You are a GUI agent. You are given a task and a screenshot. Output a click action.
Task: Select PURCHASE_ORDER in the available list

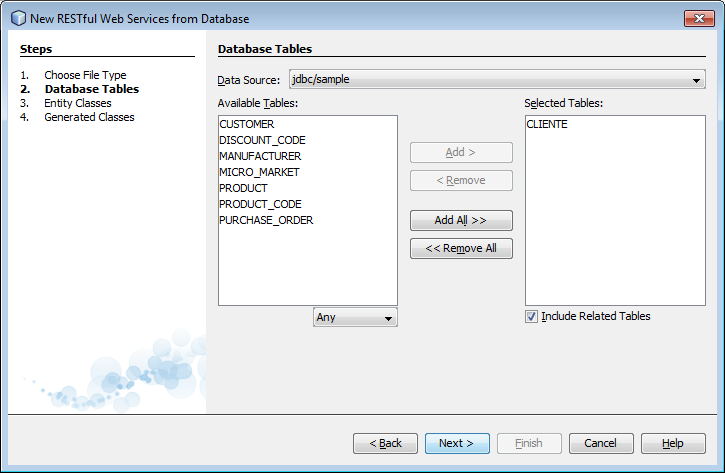click(x=266, y=220)
